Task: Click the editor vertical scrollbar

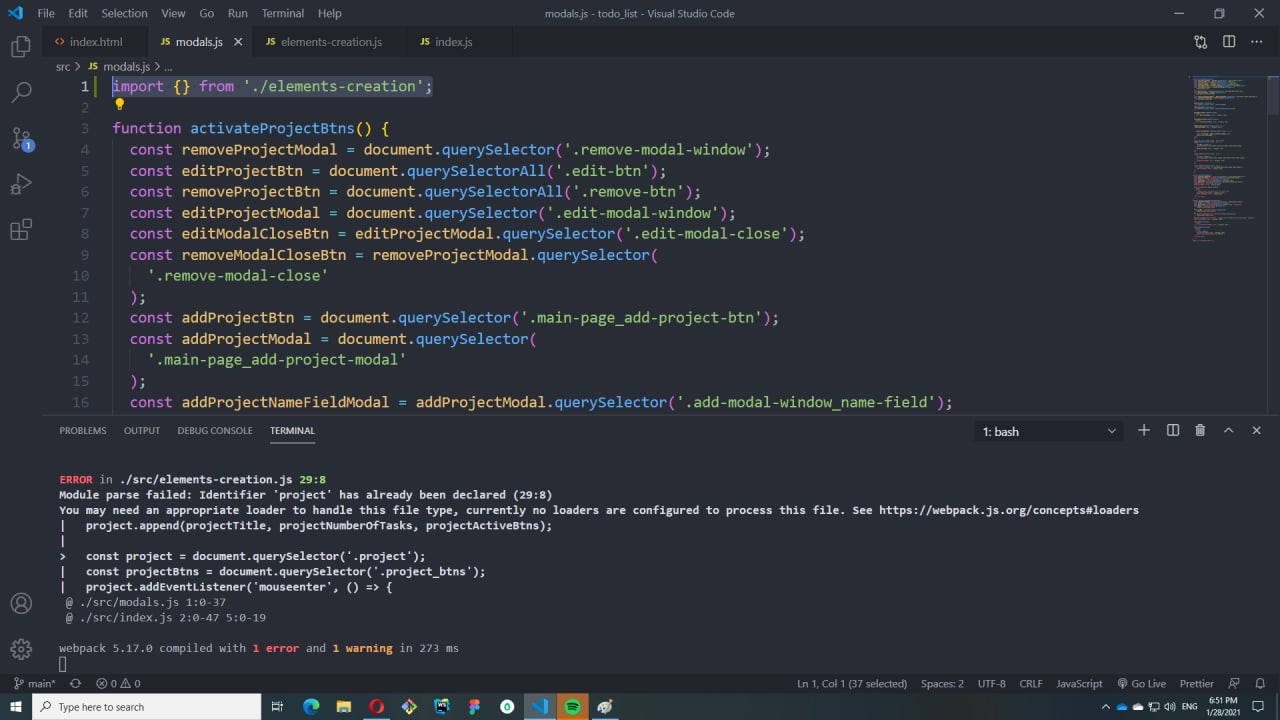Action: click(1273, 95)
